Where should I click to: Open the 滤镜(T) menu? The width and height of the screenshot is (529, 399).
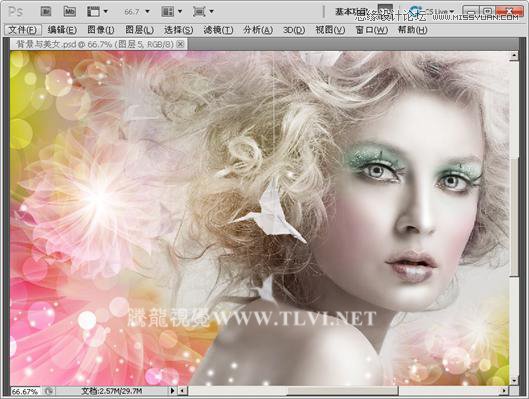(x=218, y=30)
